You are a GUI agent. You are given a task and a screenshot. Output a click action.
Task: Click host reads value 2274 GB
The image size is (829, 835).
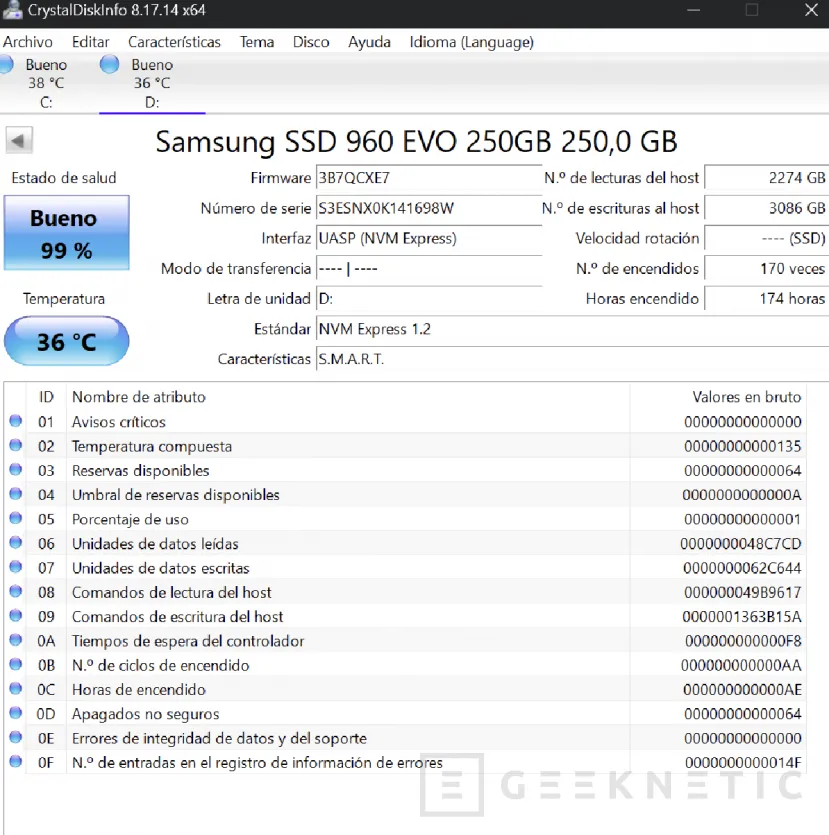pyautogui.click(x=767, y=178)
